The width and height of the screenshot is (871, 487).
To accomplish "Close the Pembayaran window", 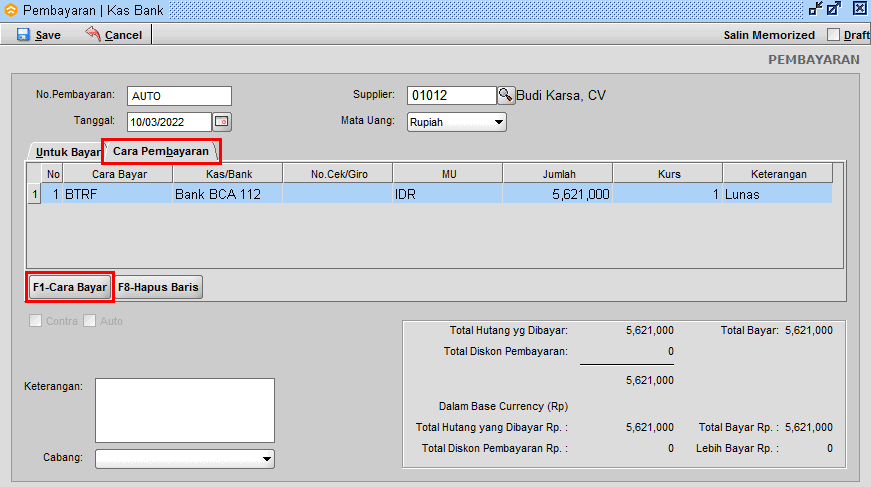I will (x=859, y=9).
